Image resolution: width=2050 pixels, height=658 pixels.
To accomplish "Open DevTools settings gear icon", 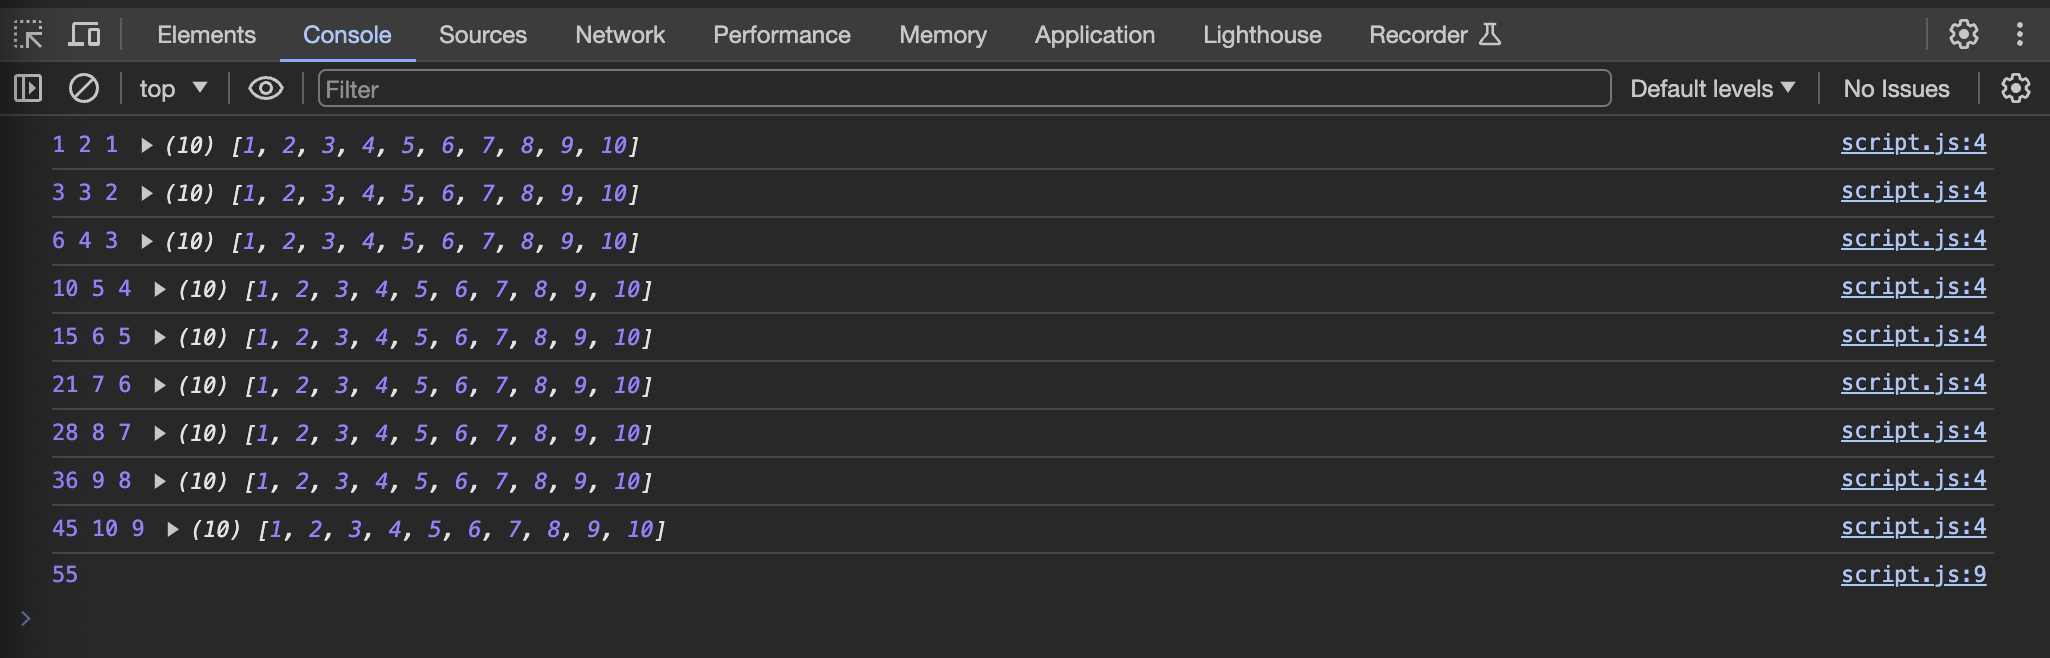I will (x=1963, y=35).
